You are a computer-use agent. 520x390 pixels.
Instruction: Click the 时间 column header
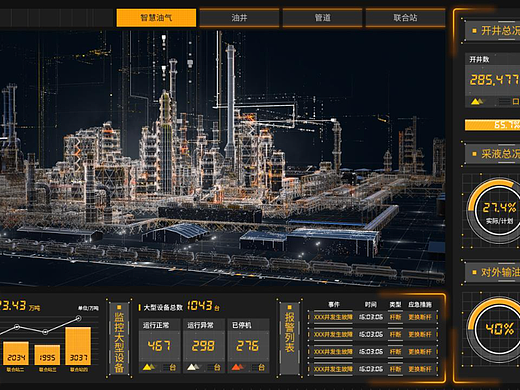click(x=370, y=304)
